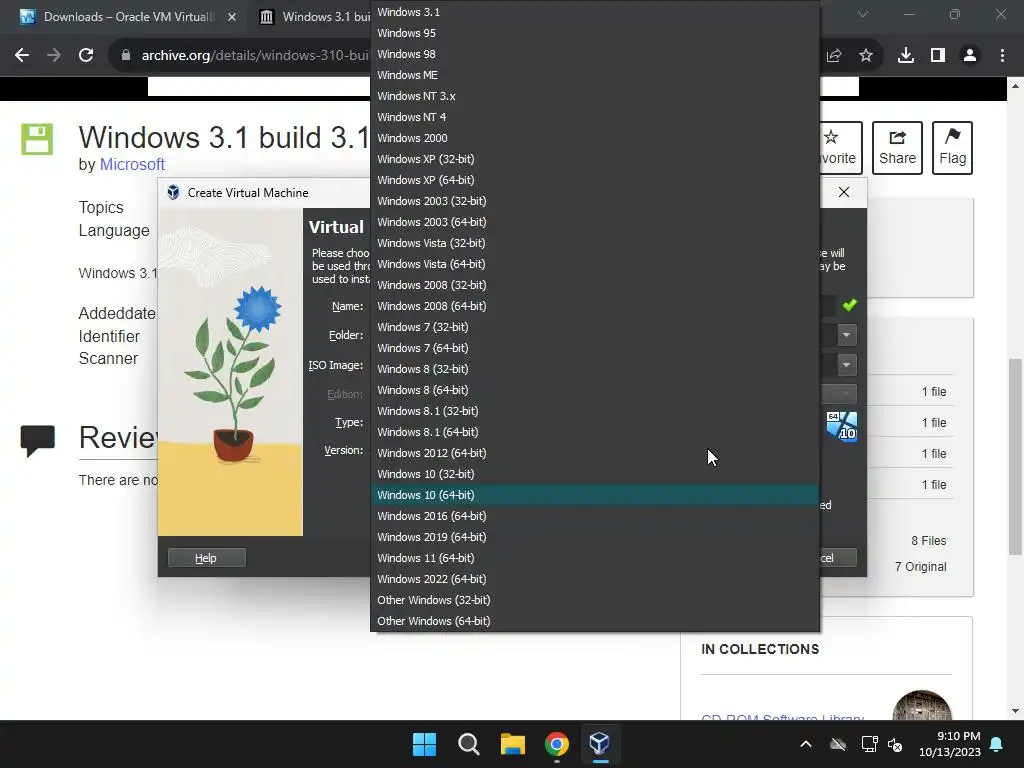Open VirtualBox from taskbar
This screenshot has height=768, width=1024.
(600, 744)
